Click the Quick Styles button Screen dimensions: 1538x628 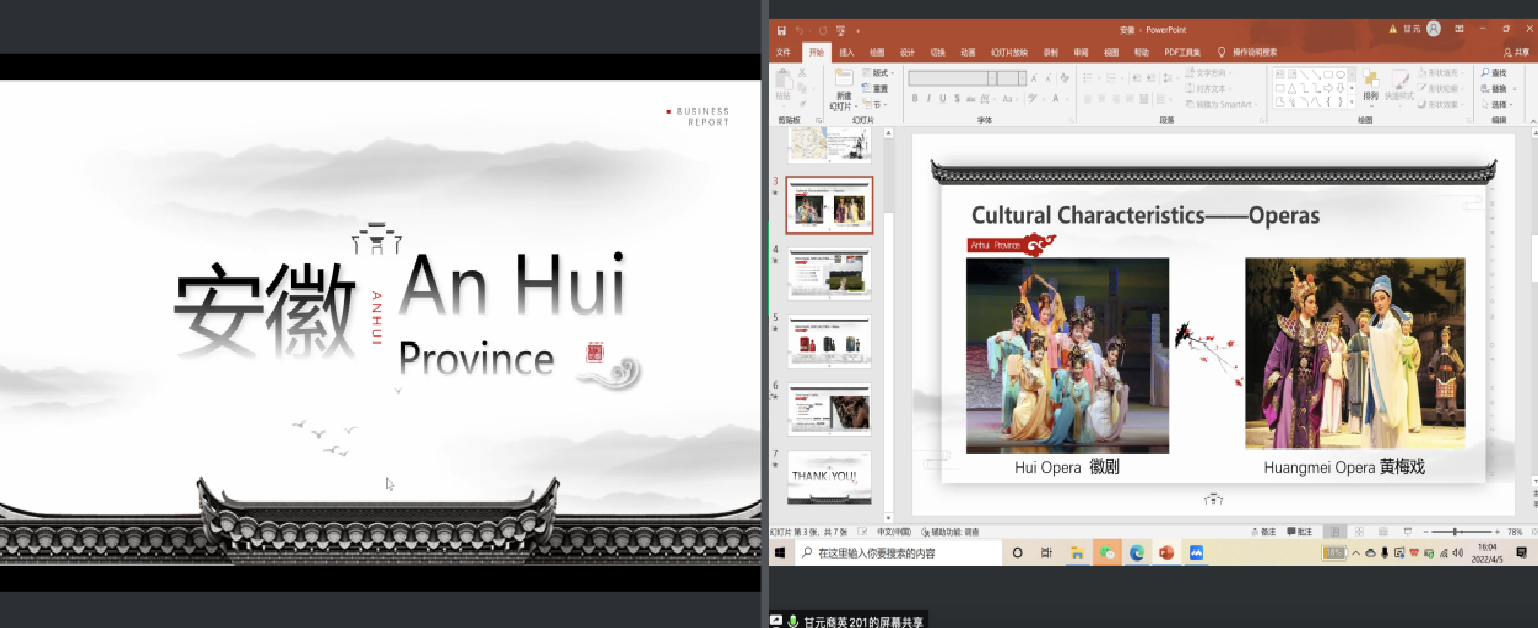pyautogui.click(x=1400, y=88)
